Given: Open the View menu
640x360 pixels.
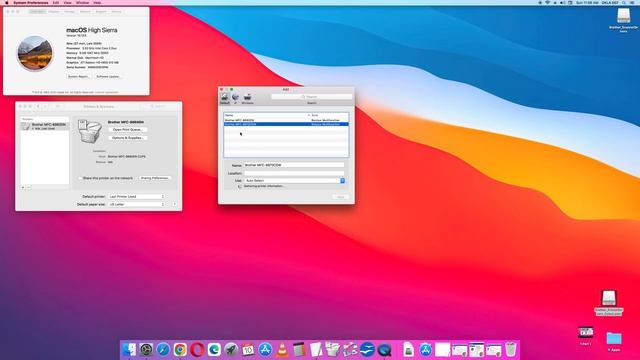Looking at the screenshot, I should tap(67, 2).
